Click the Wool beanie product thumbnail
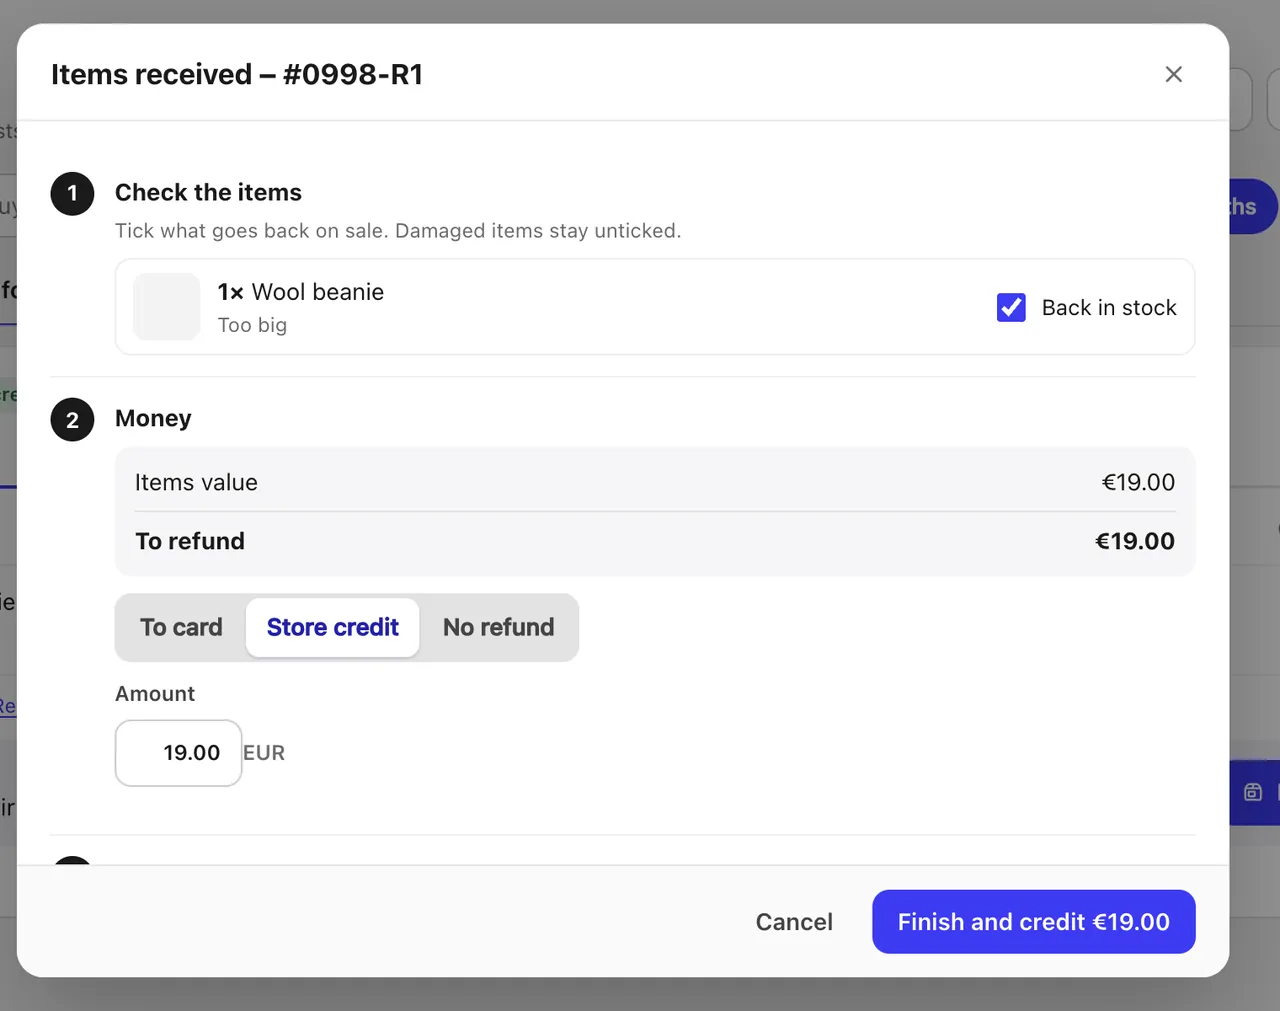The image size is (1280, 1011). 167,307
